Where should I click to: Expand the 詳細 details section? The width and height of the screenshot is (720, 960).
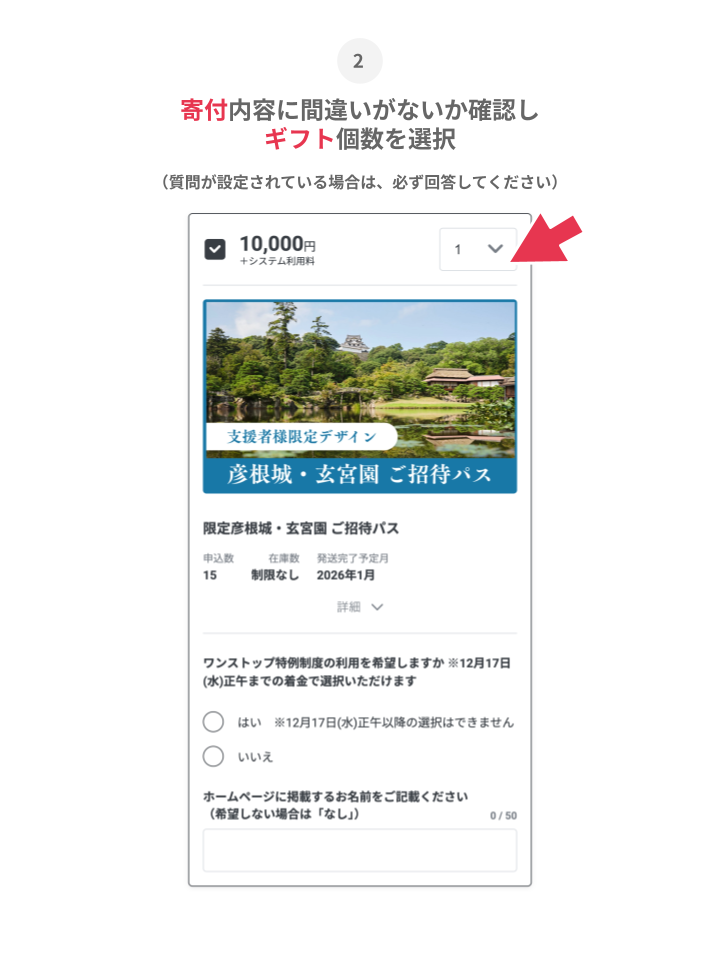tap(360, 607)
